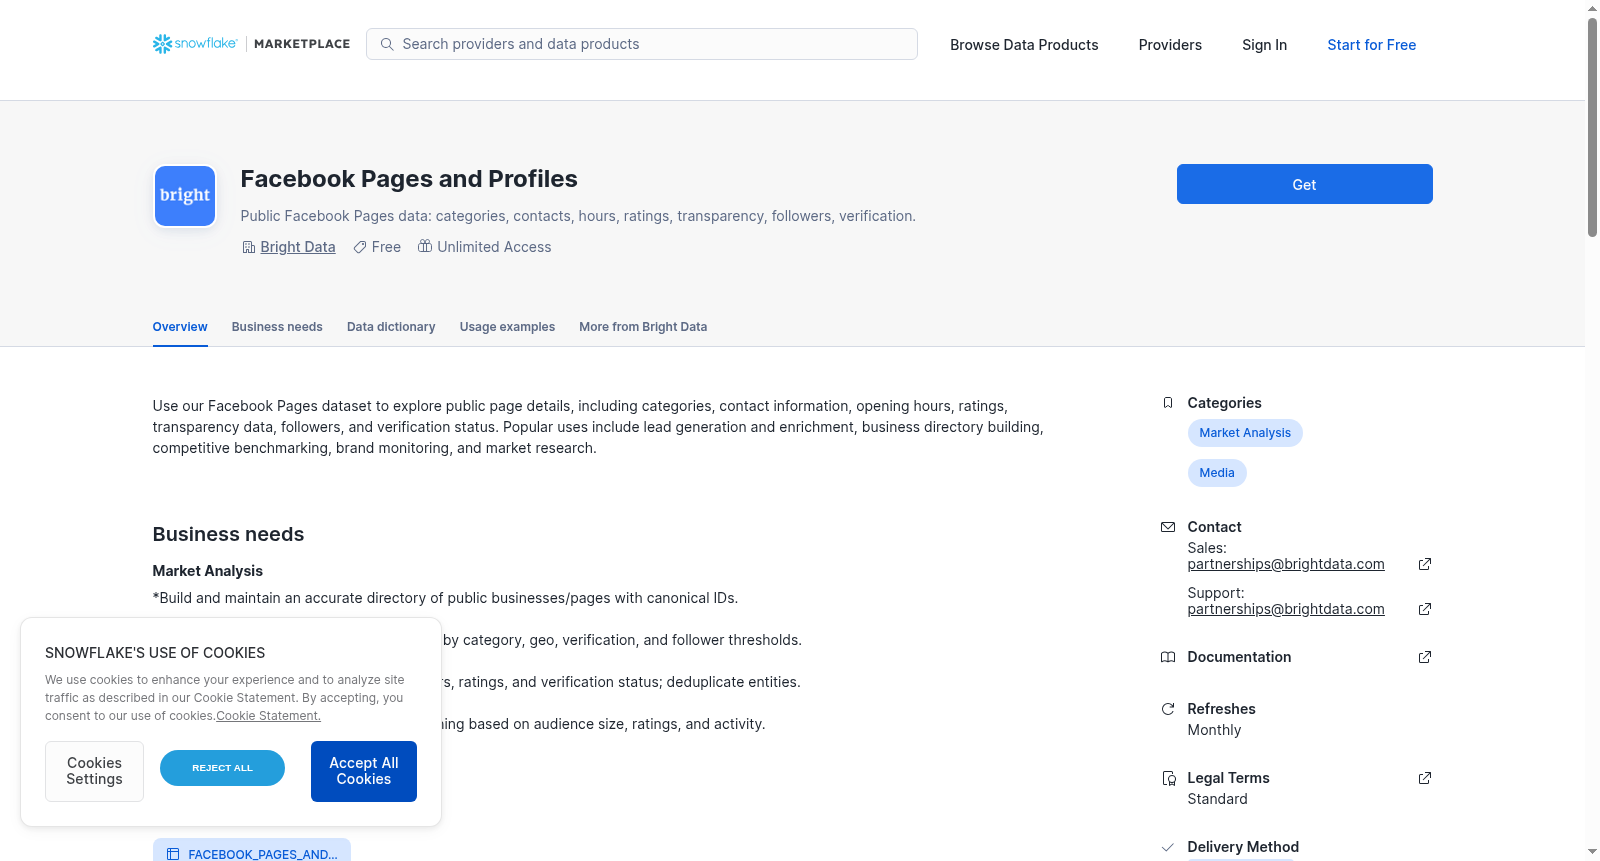Click the "Refreshes" label

[1221, 709]
